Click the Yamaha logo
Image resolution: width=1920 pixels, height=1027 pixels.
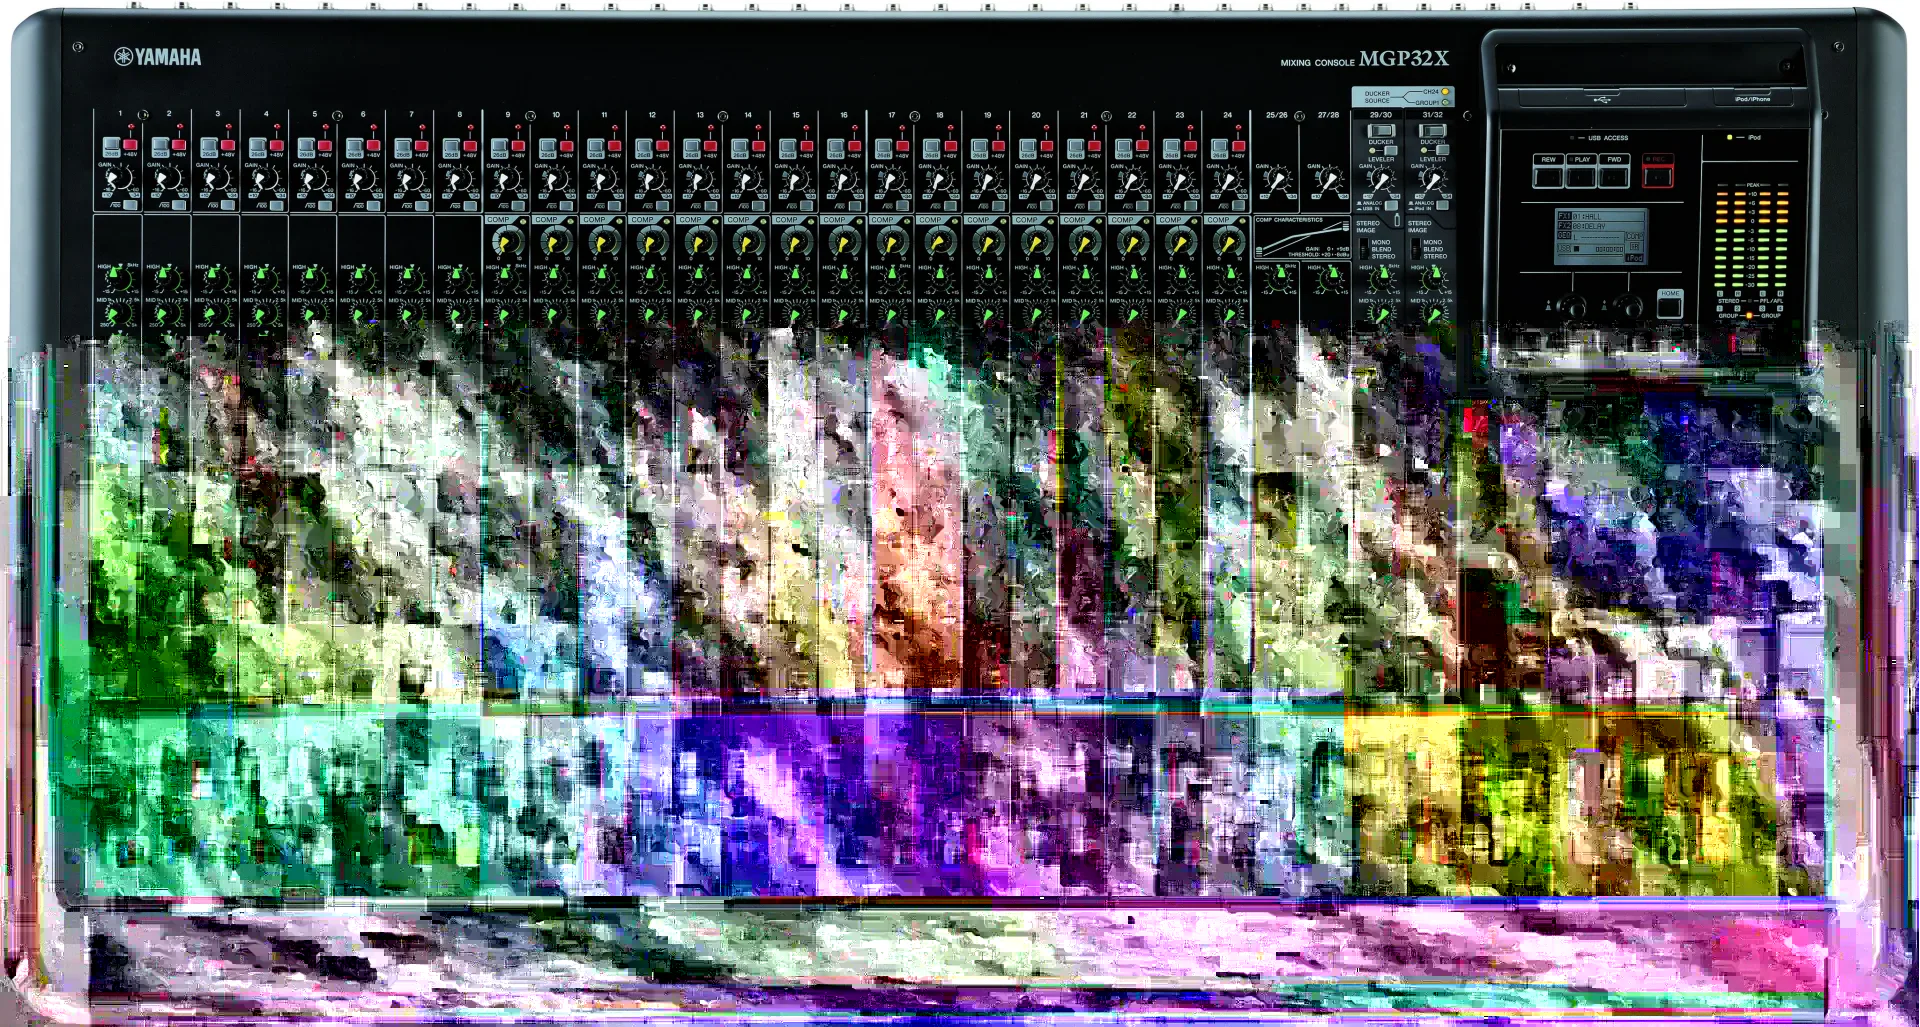coord(158,57)
